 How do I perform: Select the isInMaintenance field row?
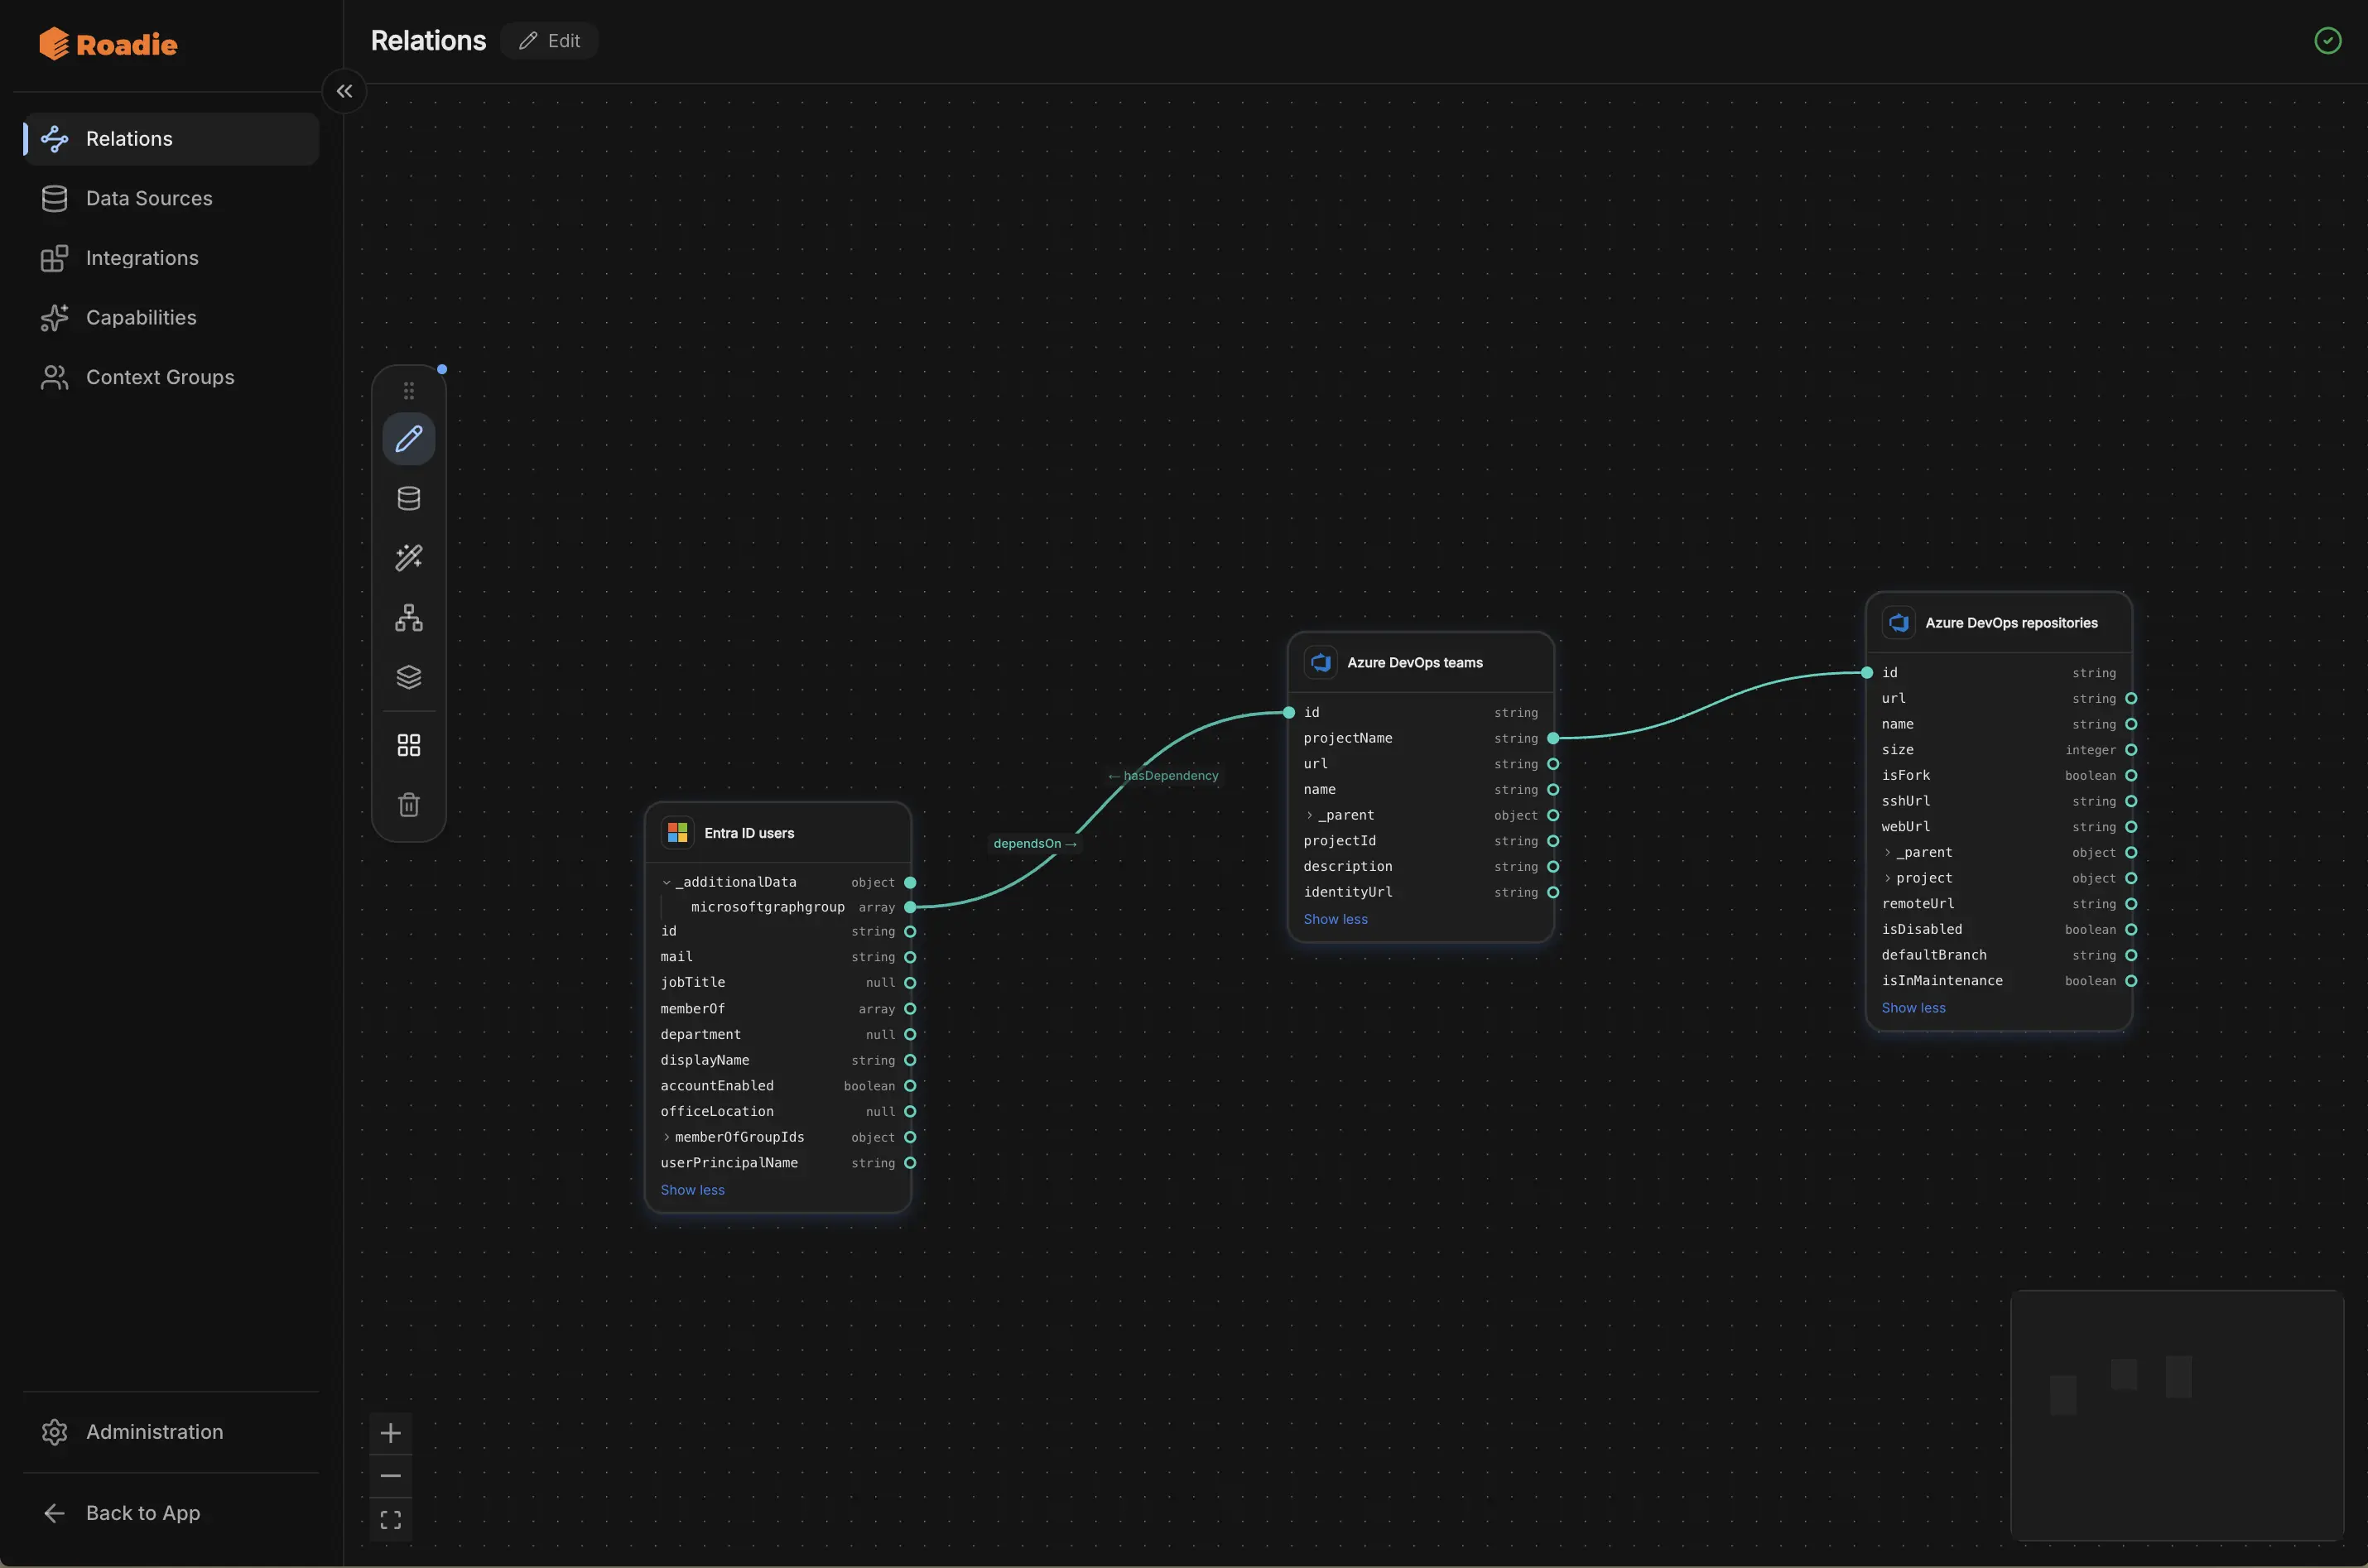pyautogui.click(x=1999, y=981)
